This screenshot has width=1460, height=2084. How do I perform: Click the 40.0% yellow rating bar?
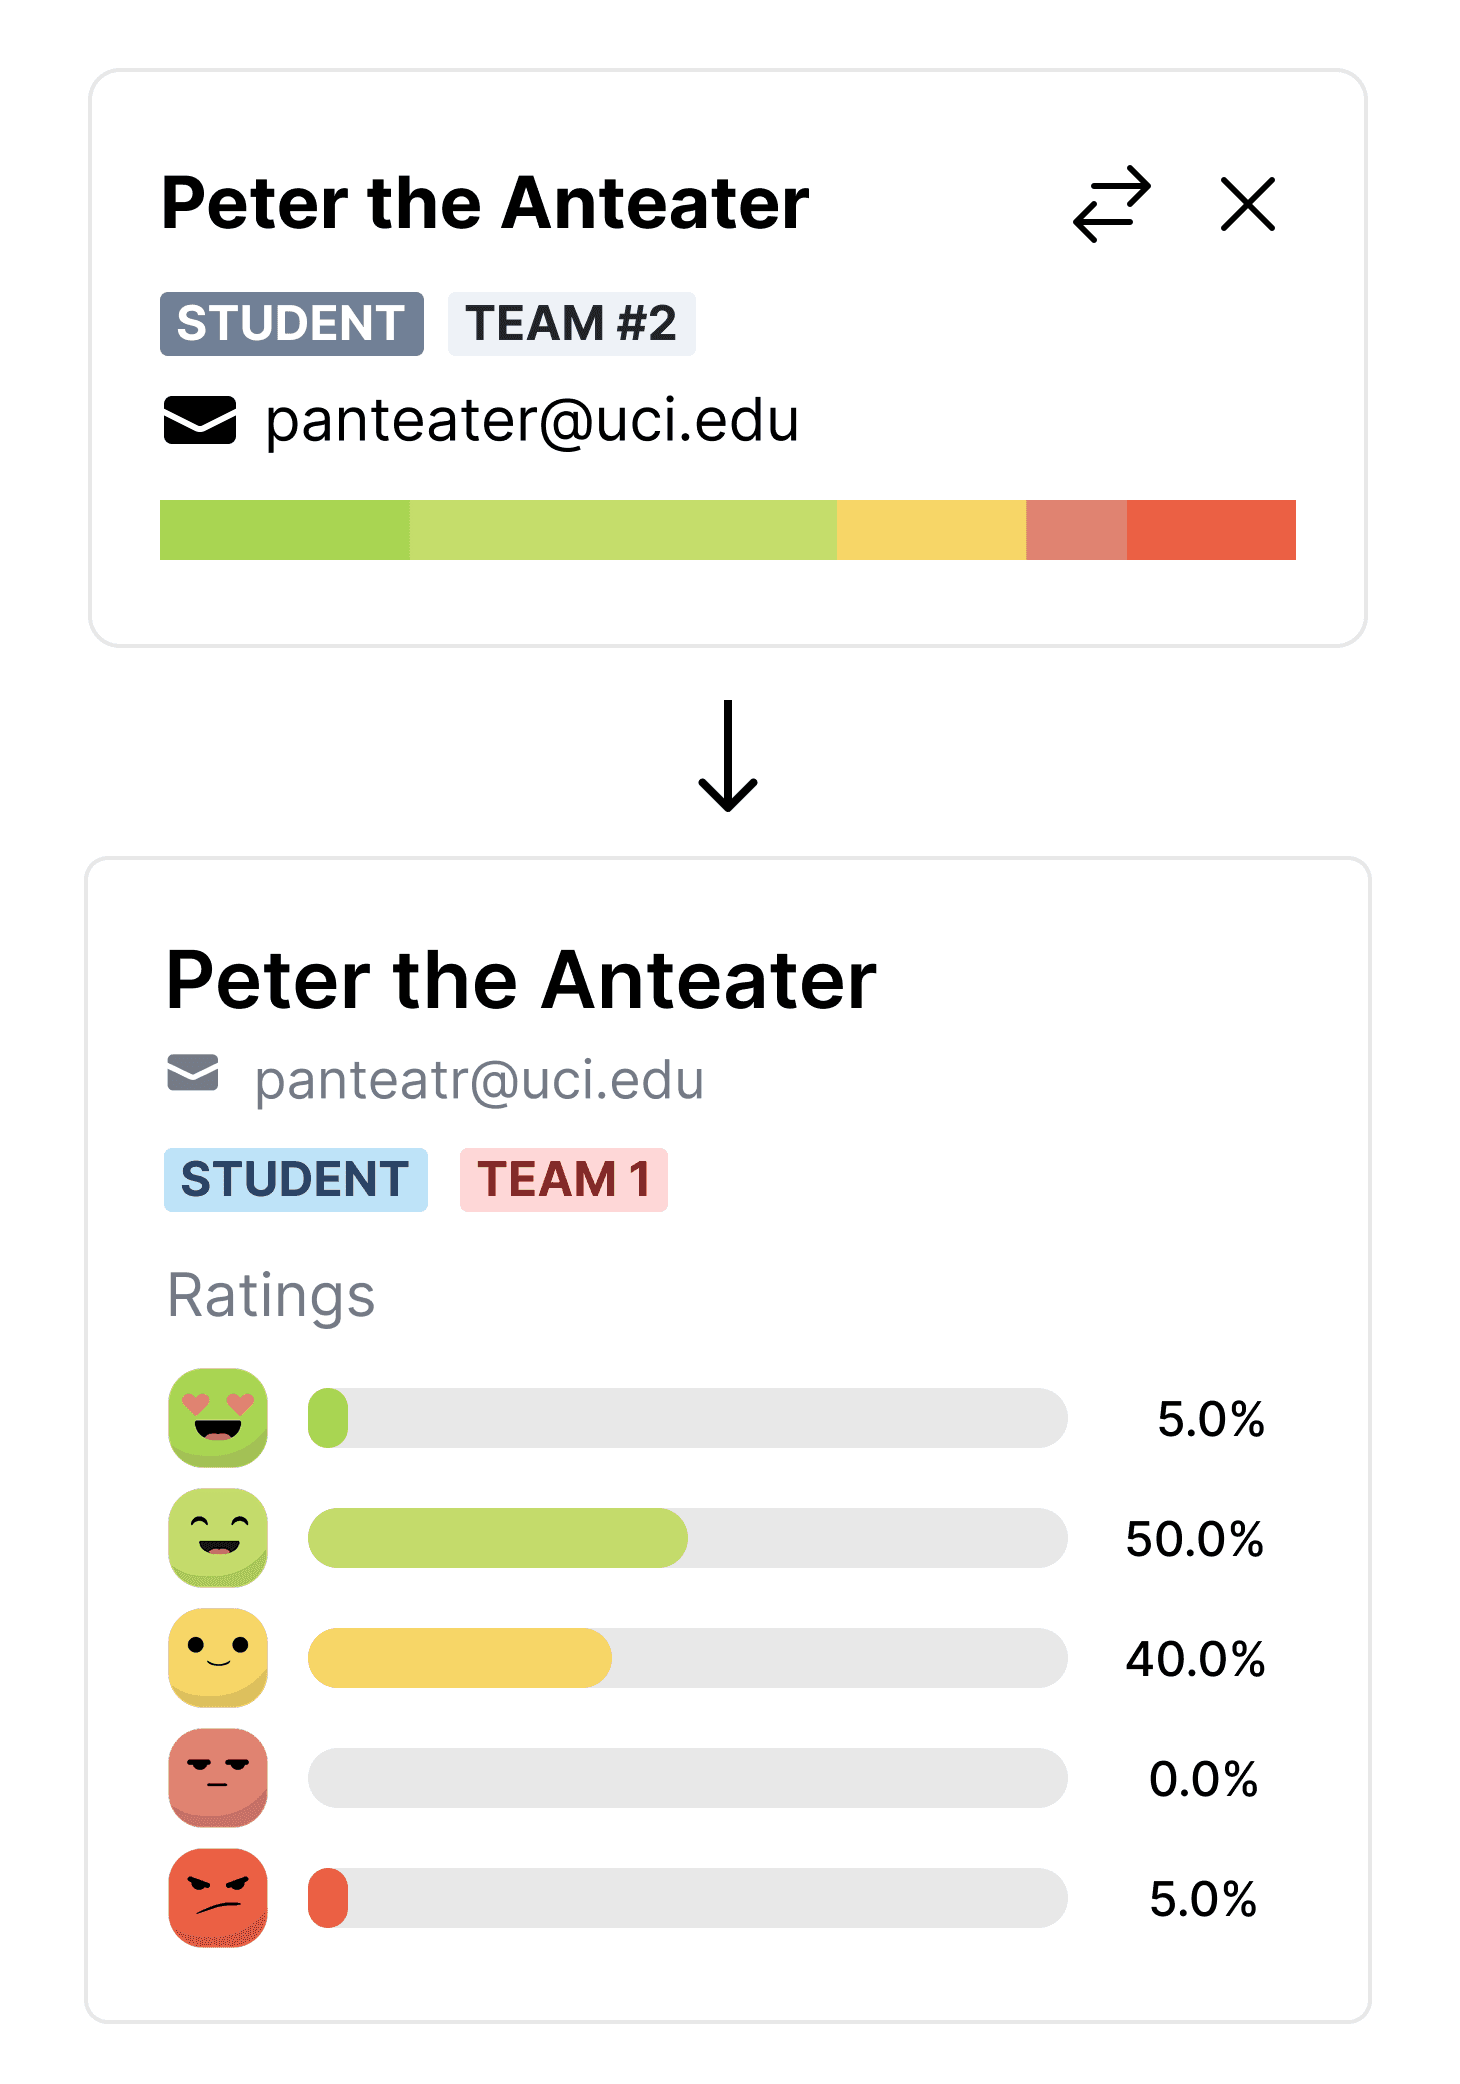688,1658
